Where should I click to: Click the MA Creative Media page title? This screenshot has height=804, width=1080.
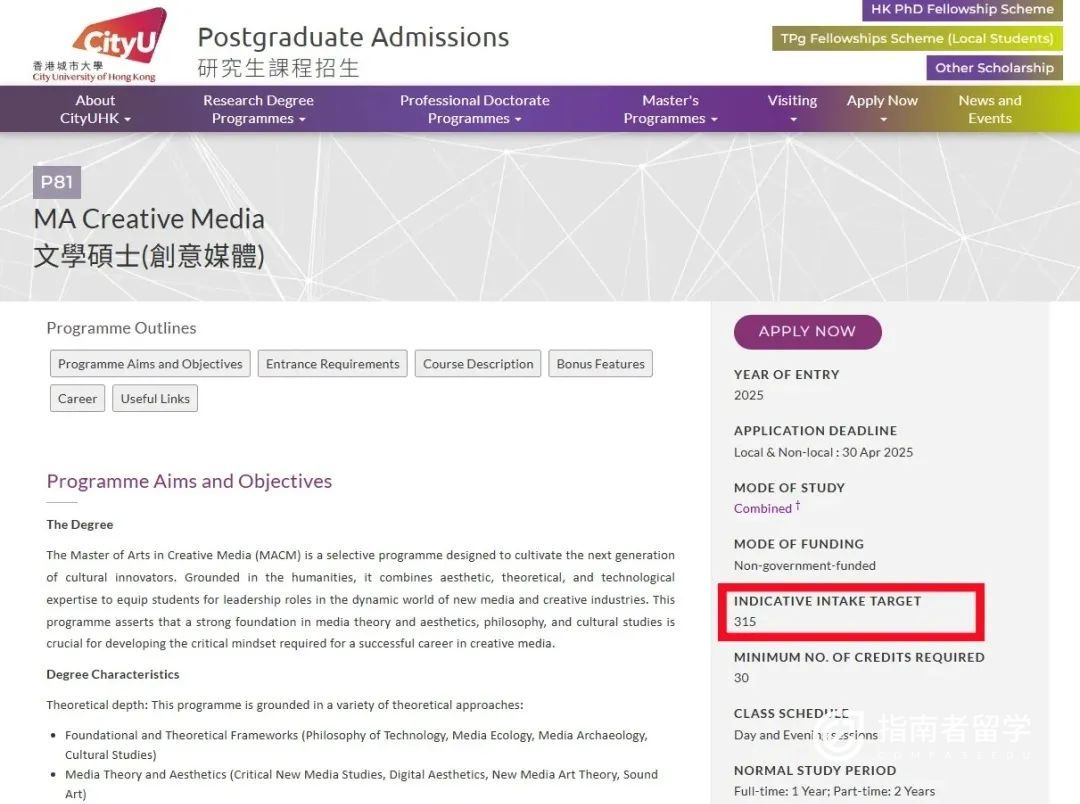coord(149,219)
